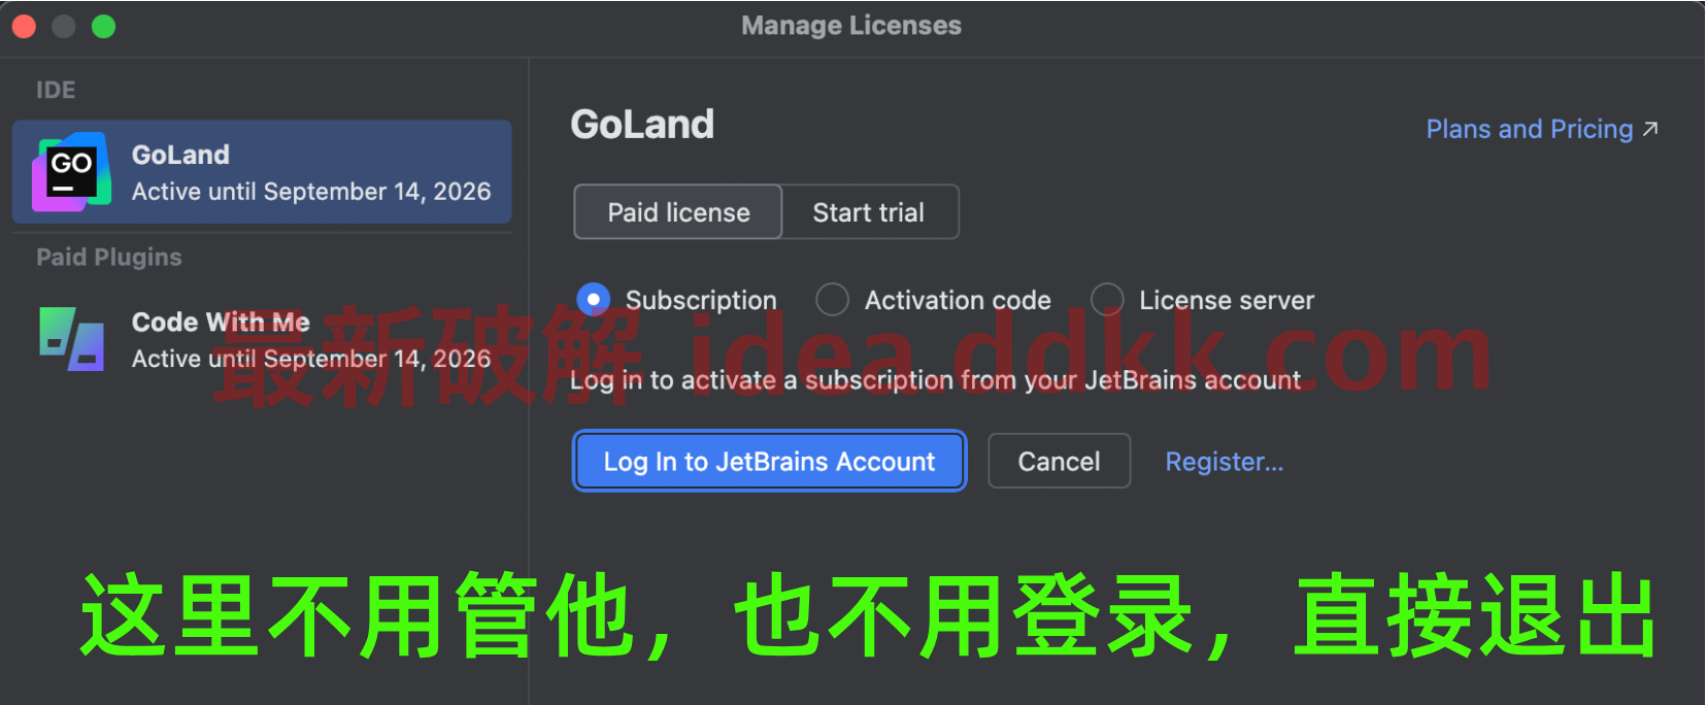Select GoLand entry in IDE list

click(x=262, y=172)
